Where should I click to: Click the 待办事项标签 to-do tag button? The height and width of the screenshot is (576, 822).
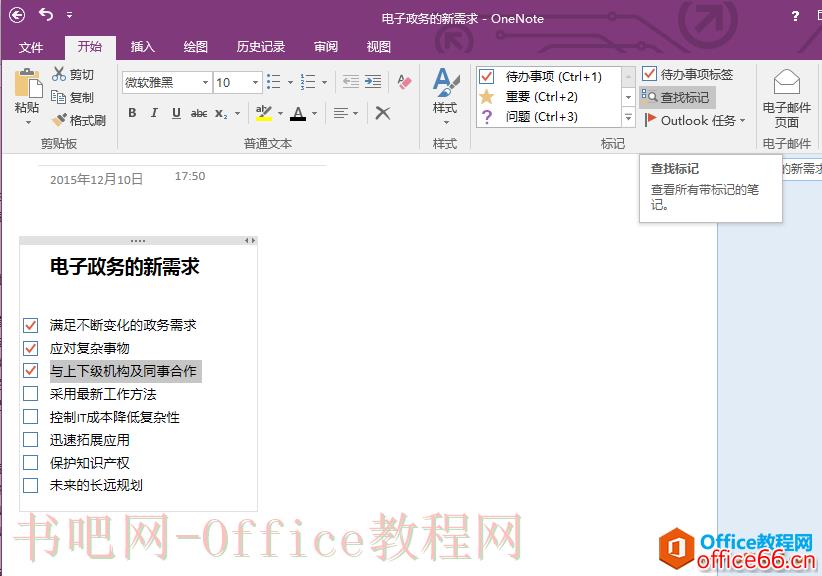click(687, 74)
